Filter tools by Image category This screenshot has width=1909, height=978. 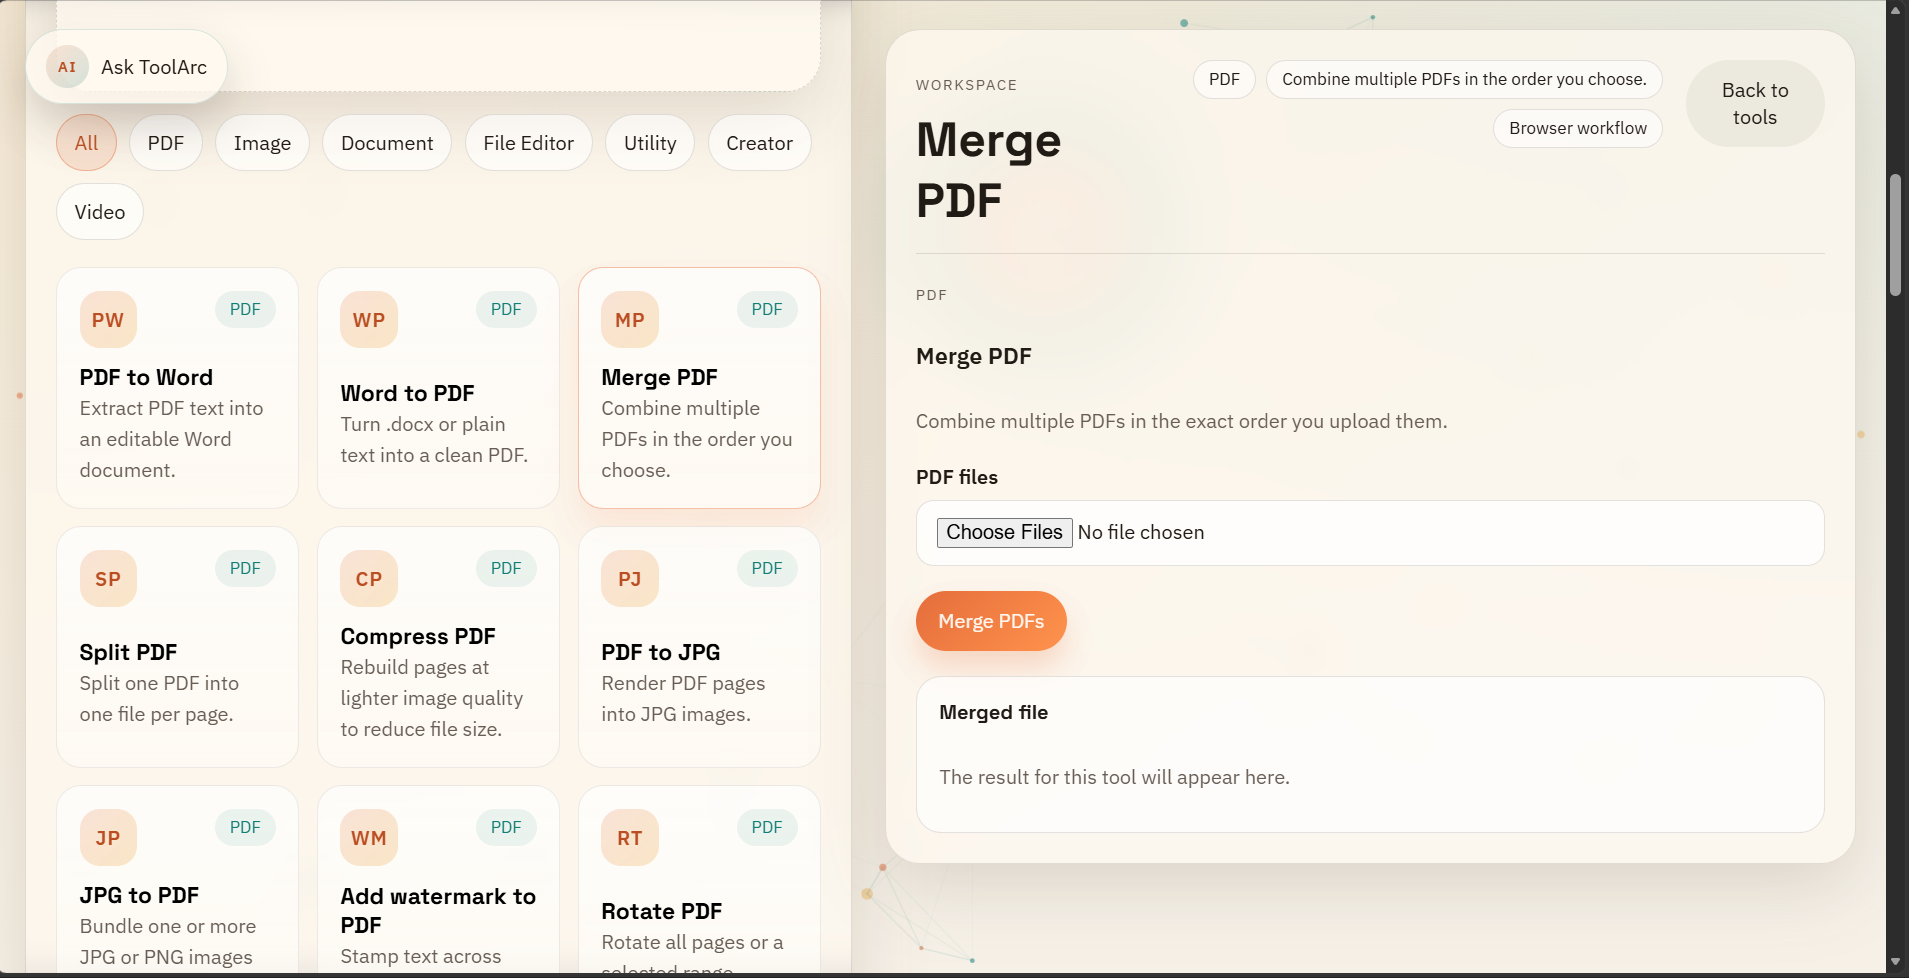[x=262, y=143]
